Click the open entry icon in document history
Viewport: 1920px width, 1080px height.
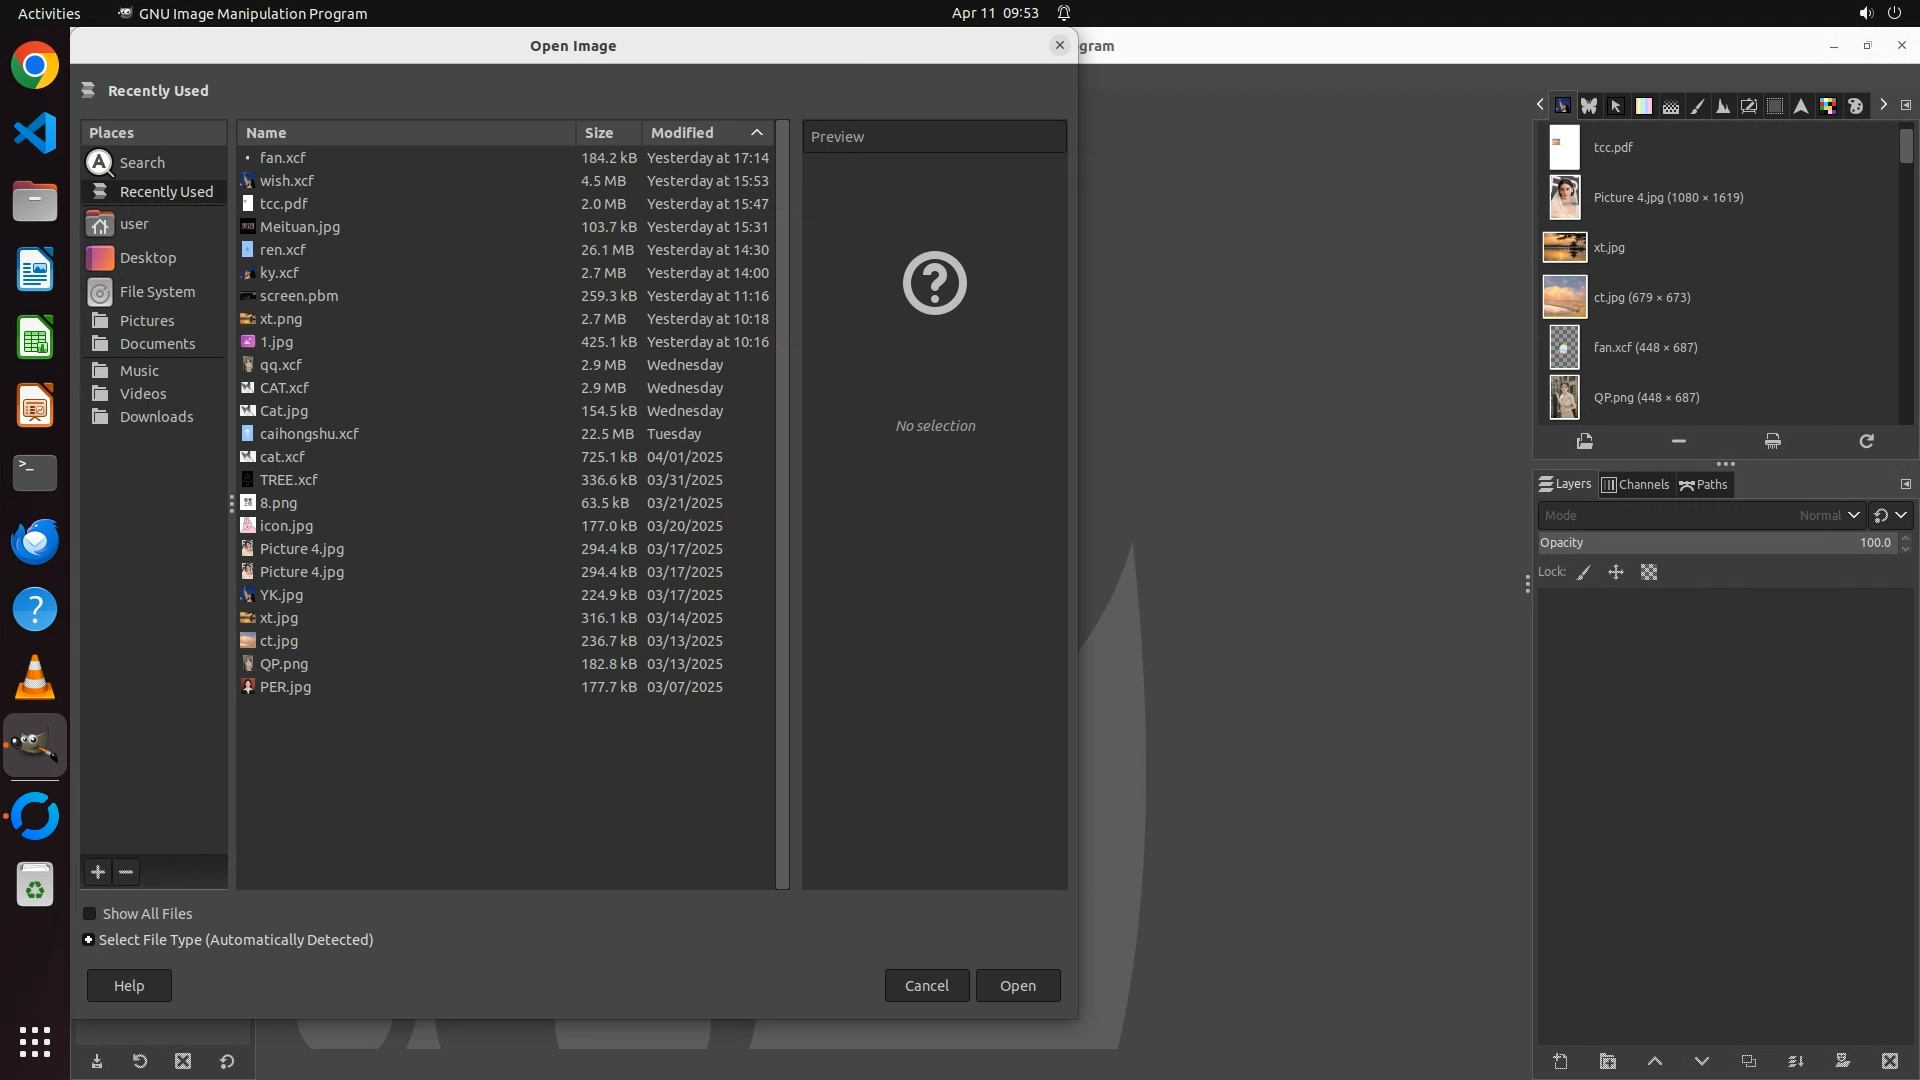(x=1584, y=441)
